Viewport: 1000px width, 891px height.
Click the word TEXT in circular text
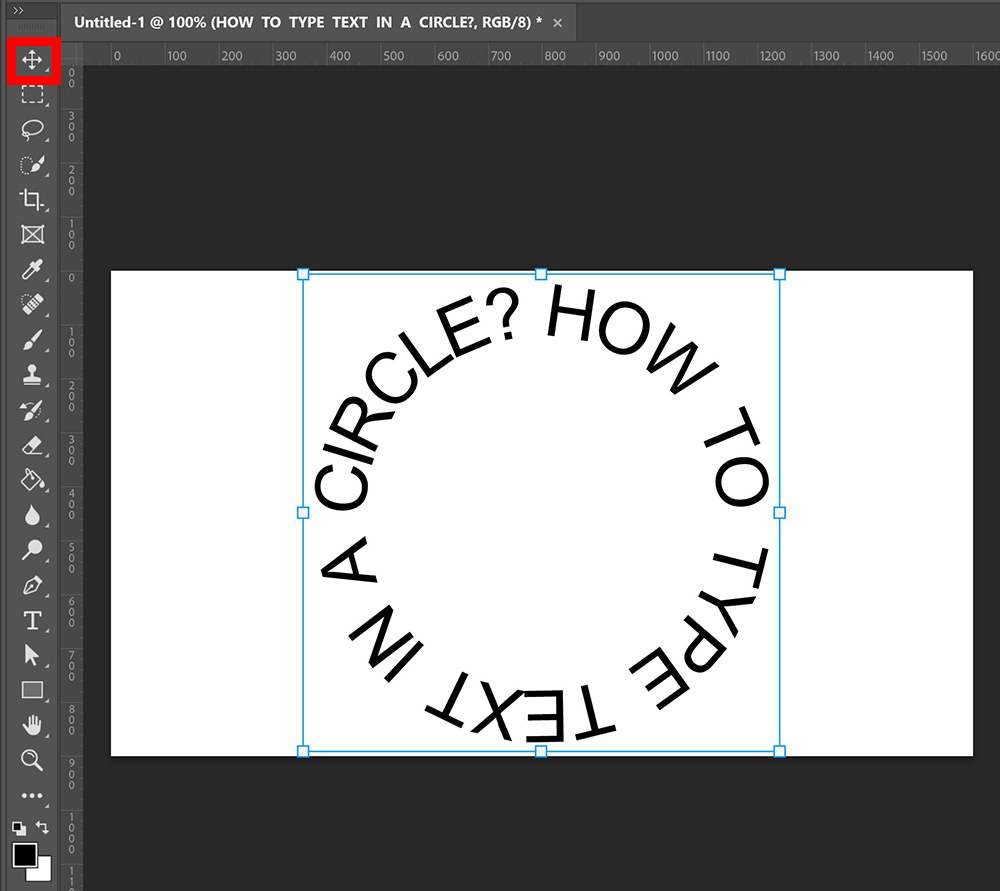(x=520, y=708)
